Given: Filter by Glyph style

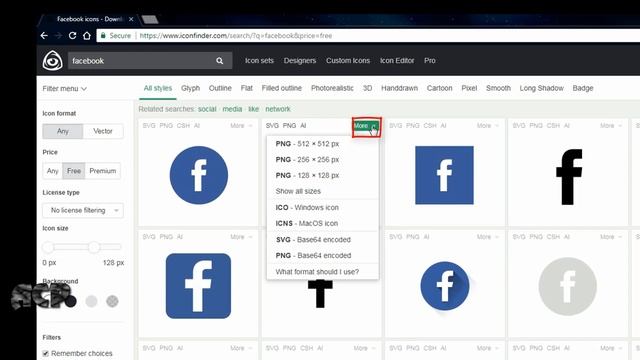Looking at the screenshot, I should point(190,88).
